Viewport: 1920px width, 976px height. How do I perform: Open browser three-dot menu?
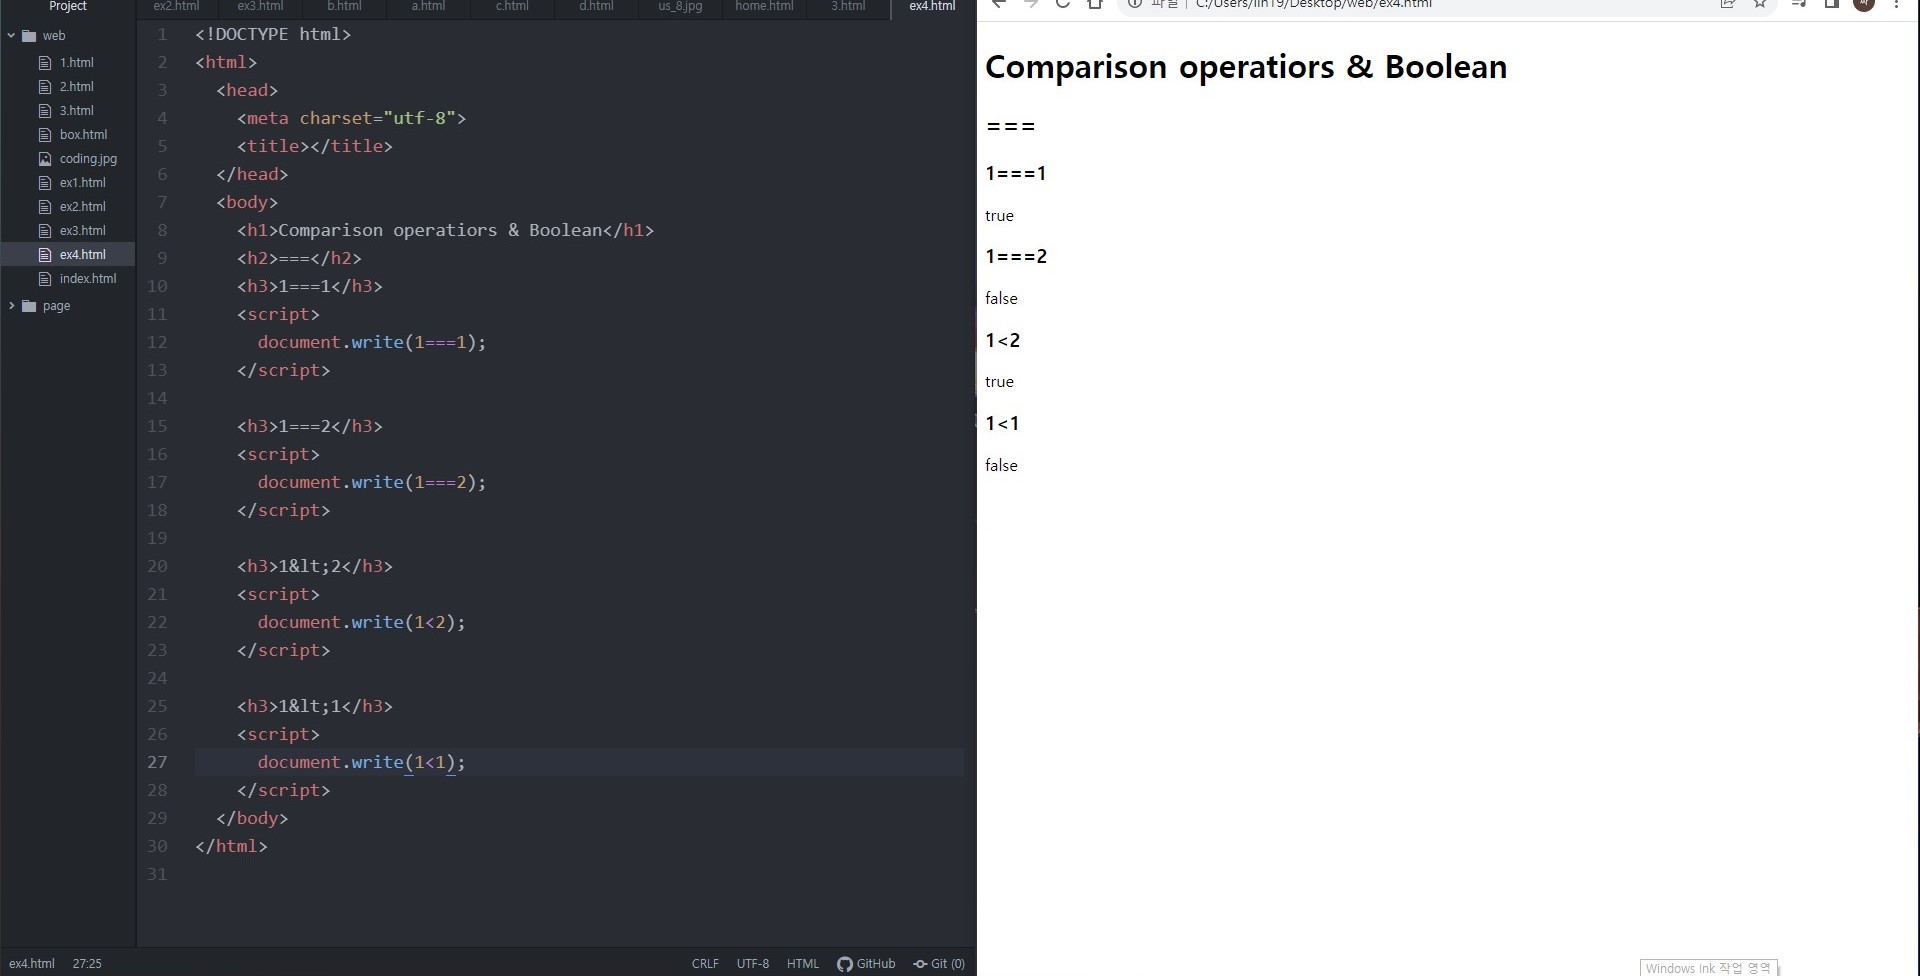click(1896, 4)
